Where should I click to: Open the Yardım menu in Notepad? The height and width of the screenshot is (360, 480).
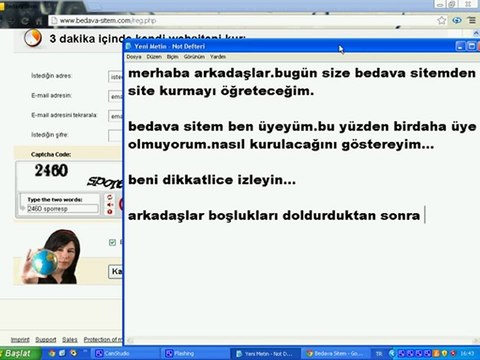click(x=218, y=57)
